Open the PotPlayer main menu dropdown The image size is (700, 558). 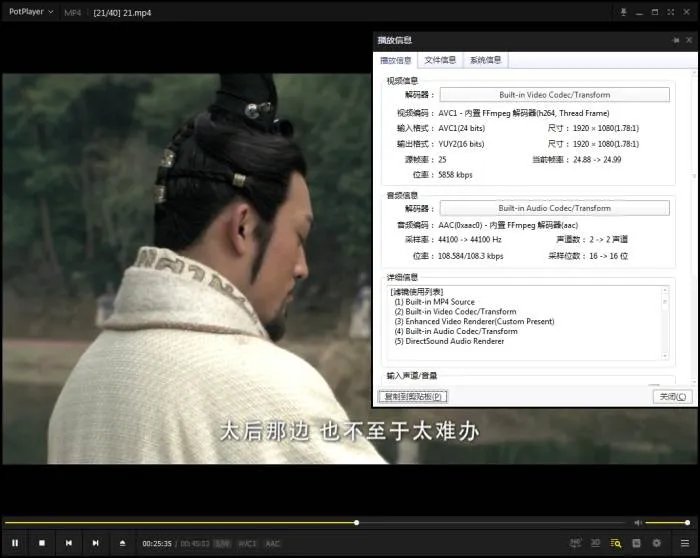coord(31,12)
